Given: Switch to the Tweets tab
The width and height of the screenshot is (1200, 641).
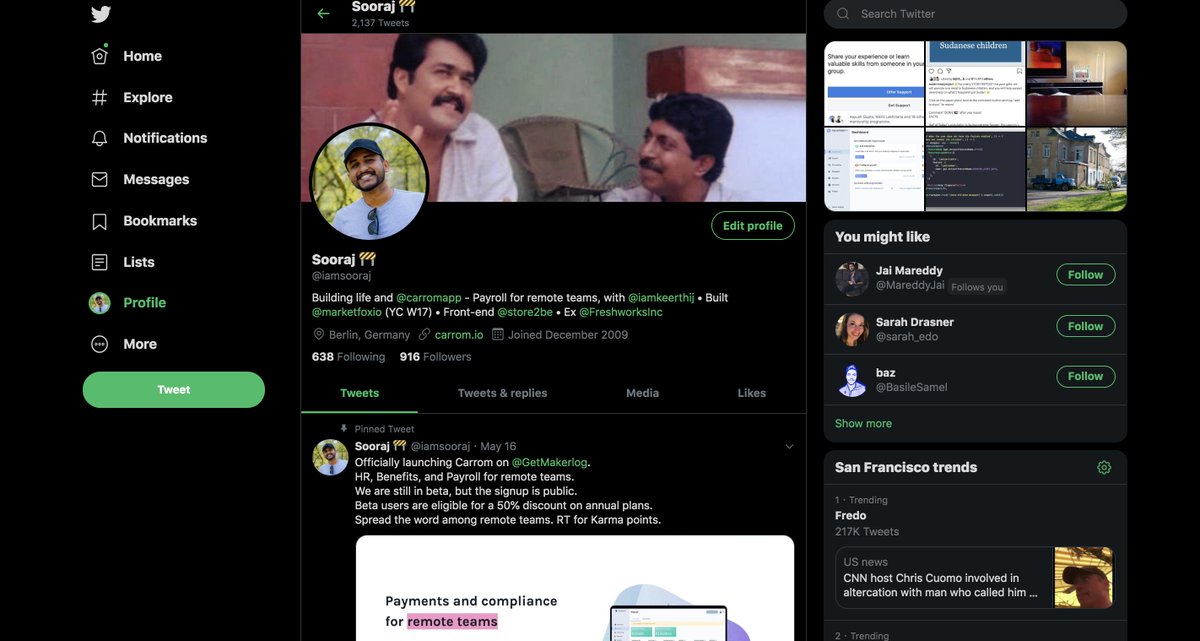Looking at the screenshot, I should coord(359,393).
